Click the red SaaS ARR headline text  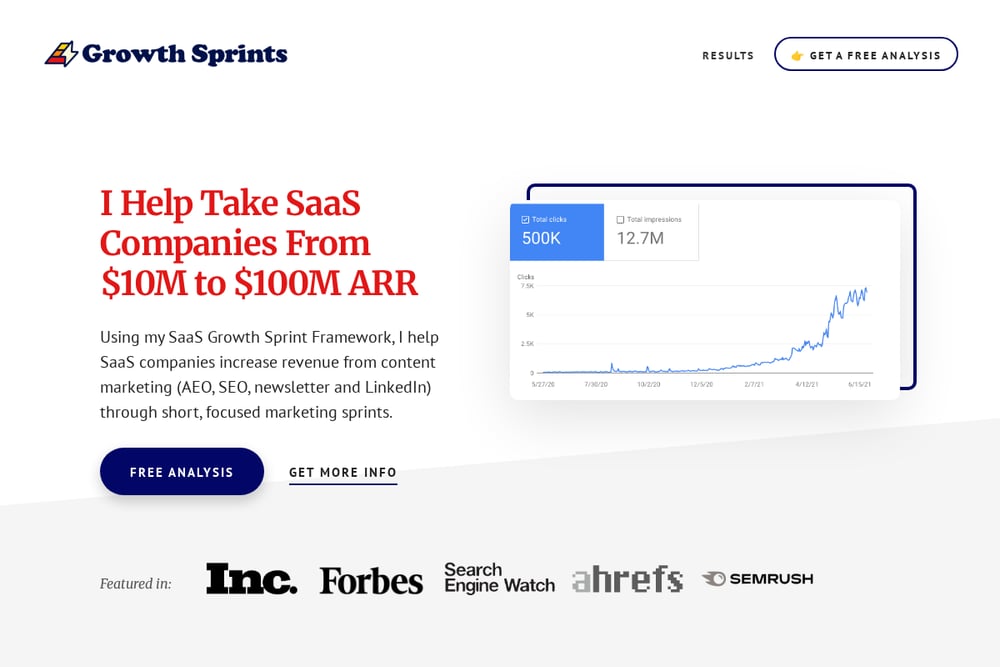coord(259,243)
